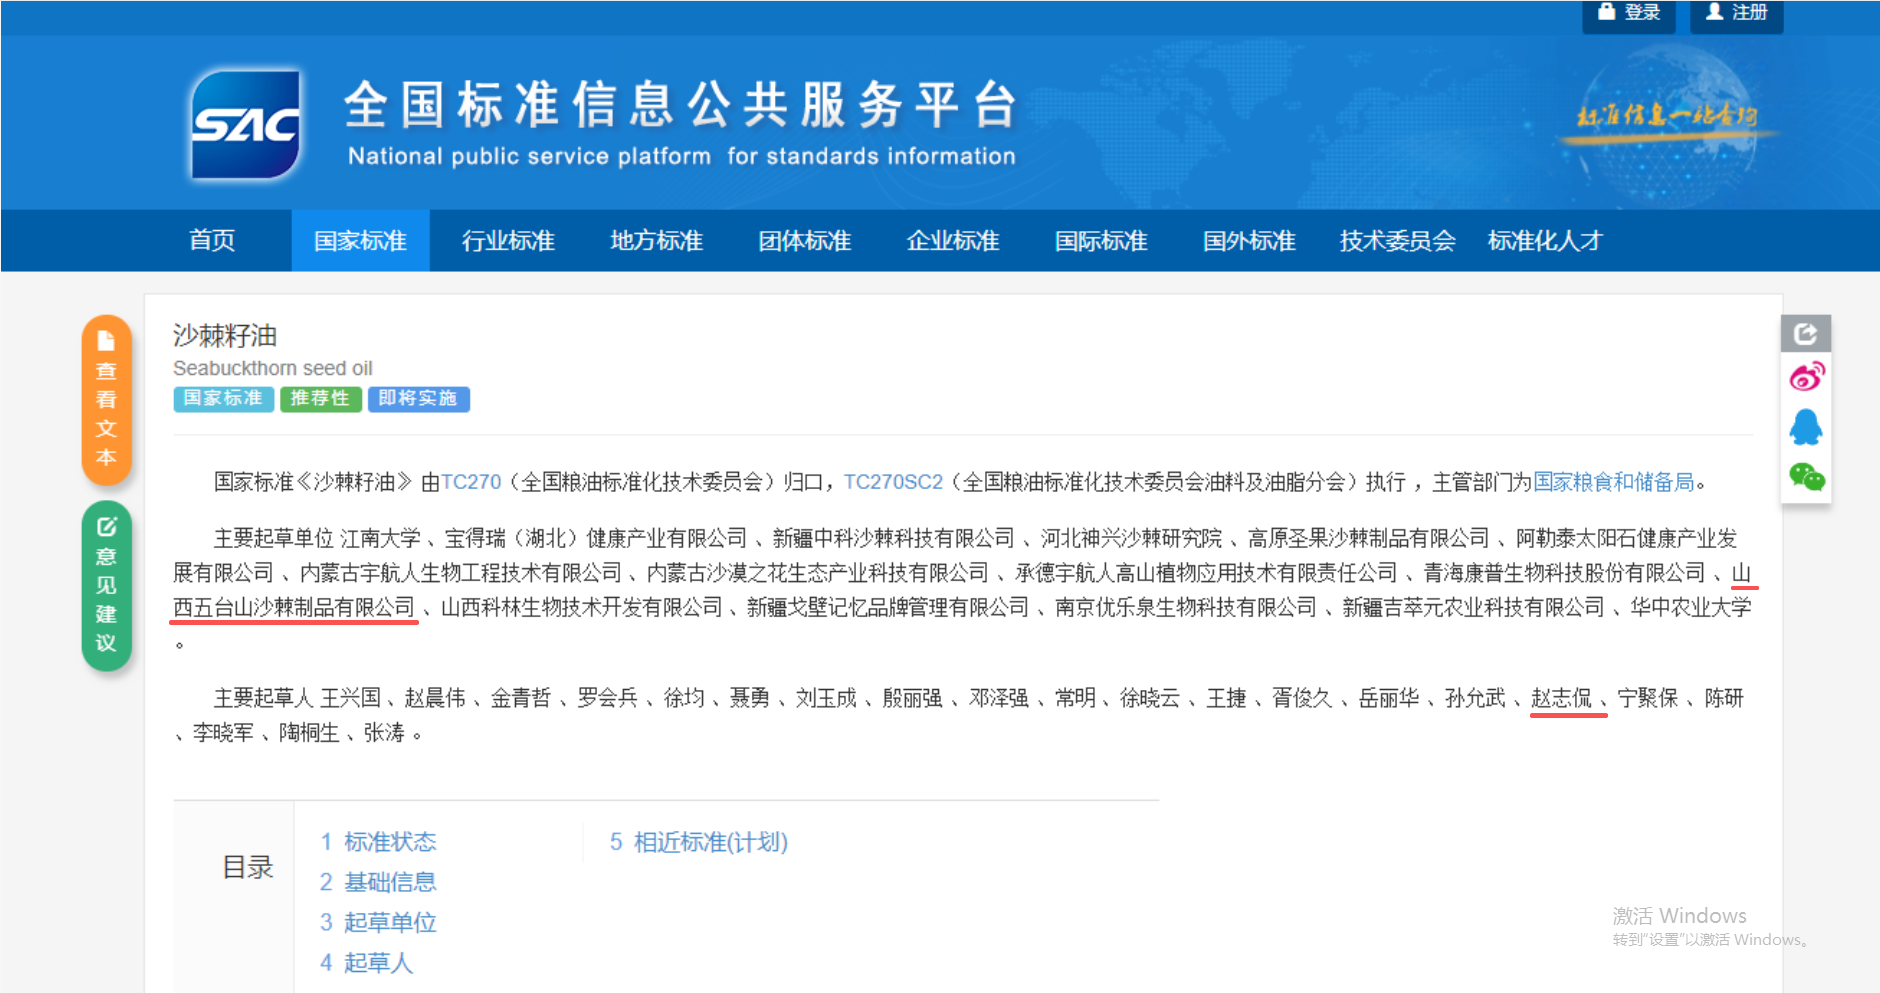Click the share icon on right sidebar

1805,333
